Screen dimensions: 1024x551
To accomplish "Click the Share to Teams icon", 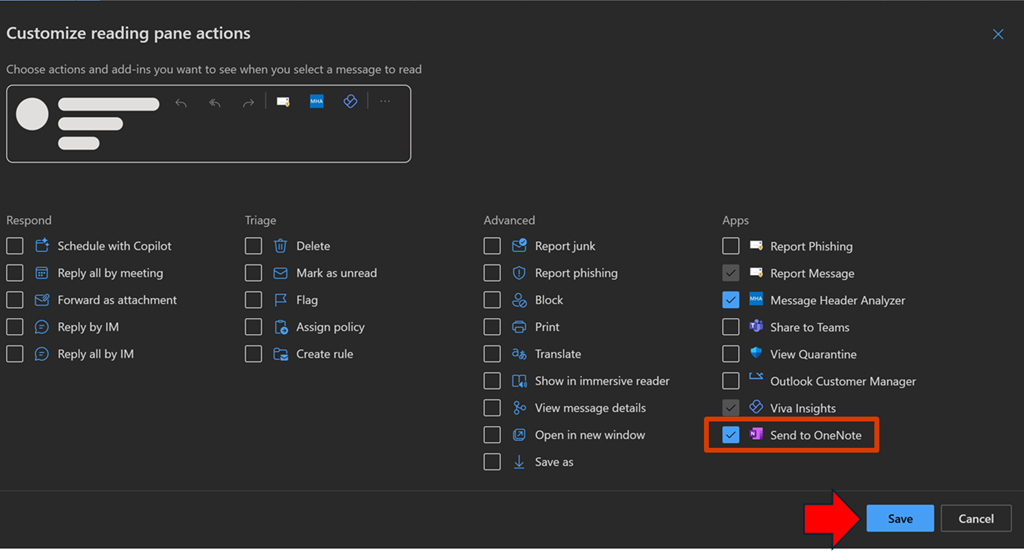I will point(757,327).
